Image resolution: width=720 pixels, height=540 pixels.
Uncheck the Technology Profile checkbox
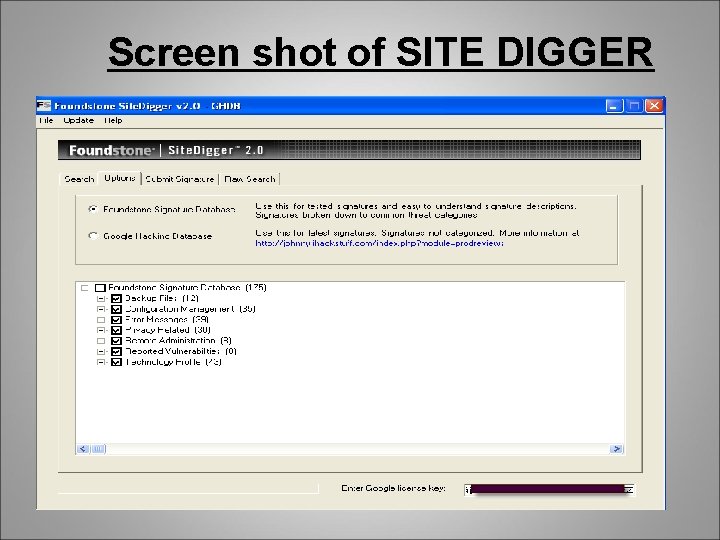click(116, 362)
